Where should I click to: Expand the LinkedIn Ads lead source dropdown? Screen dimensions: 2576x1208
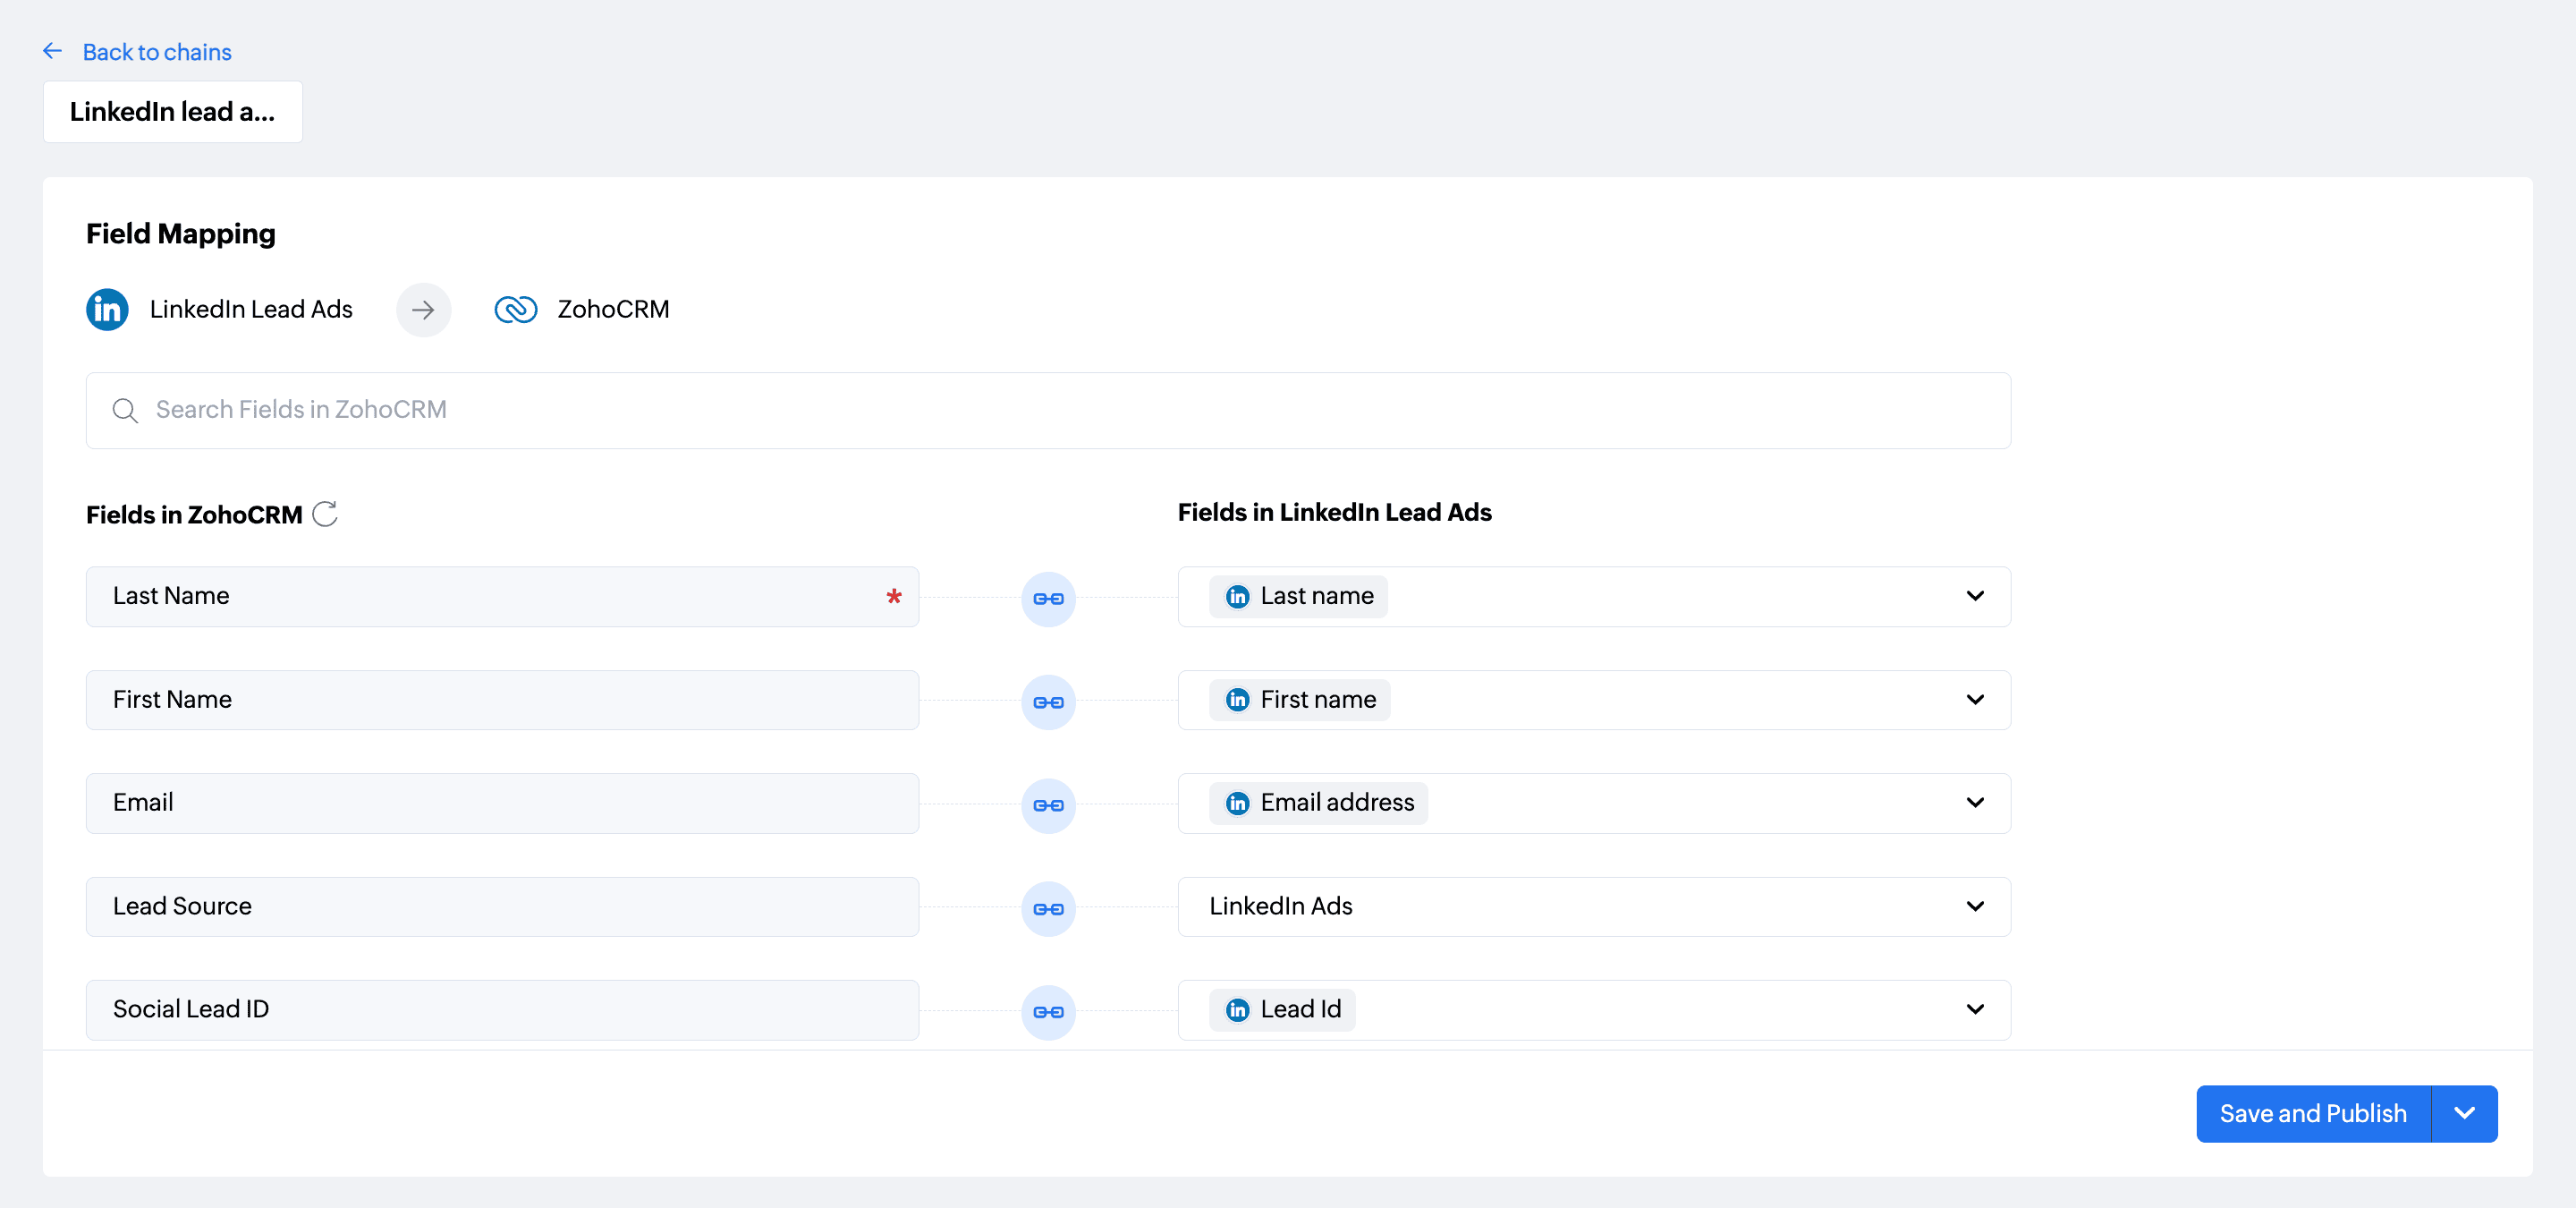pyautogui.click(x=1974, y=907)
